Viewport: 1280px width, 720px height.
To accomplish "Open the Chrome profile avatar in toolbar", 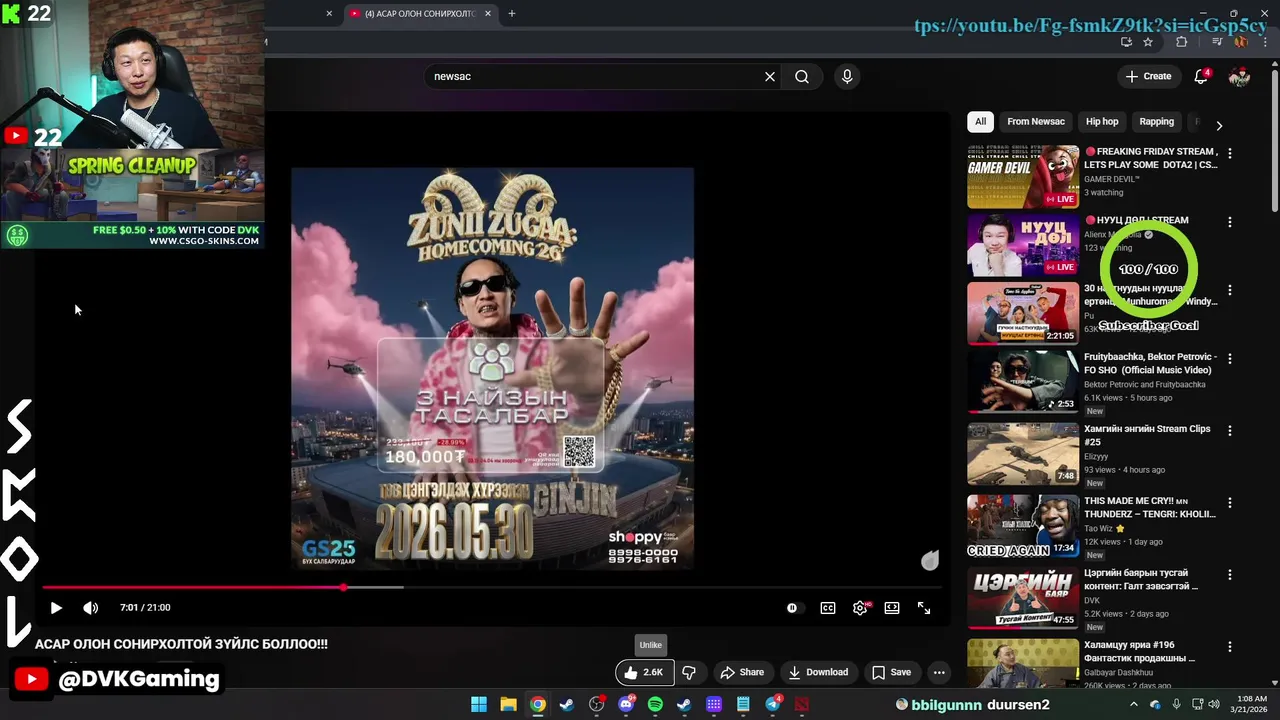I will click(1241, 42).
